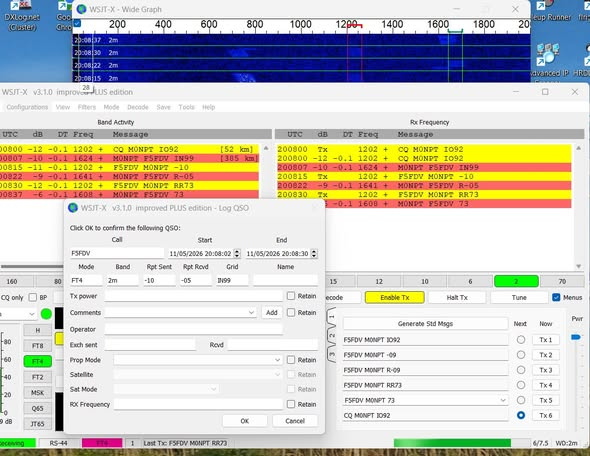The image size is (590, 456).
Task: Select Next radio for Tx 1 message
Action: pos(521,340)
